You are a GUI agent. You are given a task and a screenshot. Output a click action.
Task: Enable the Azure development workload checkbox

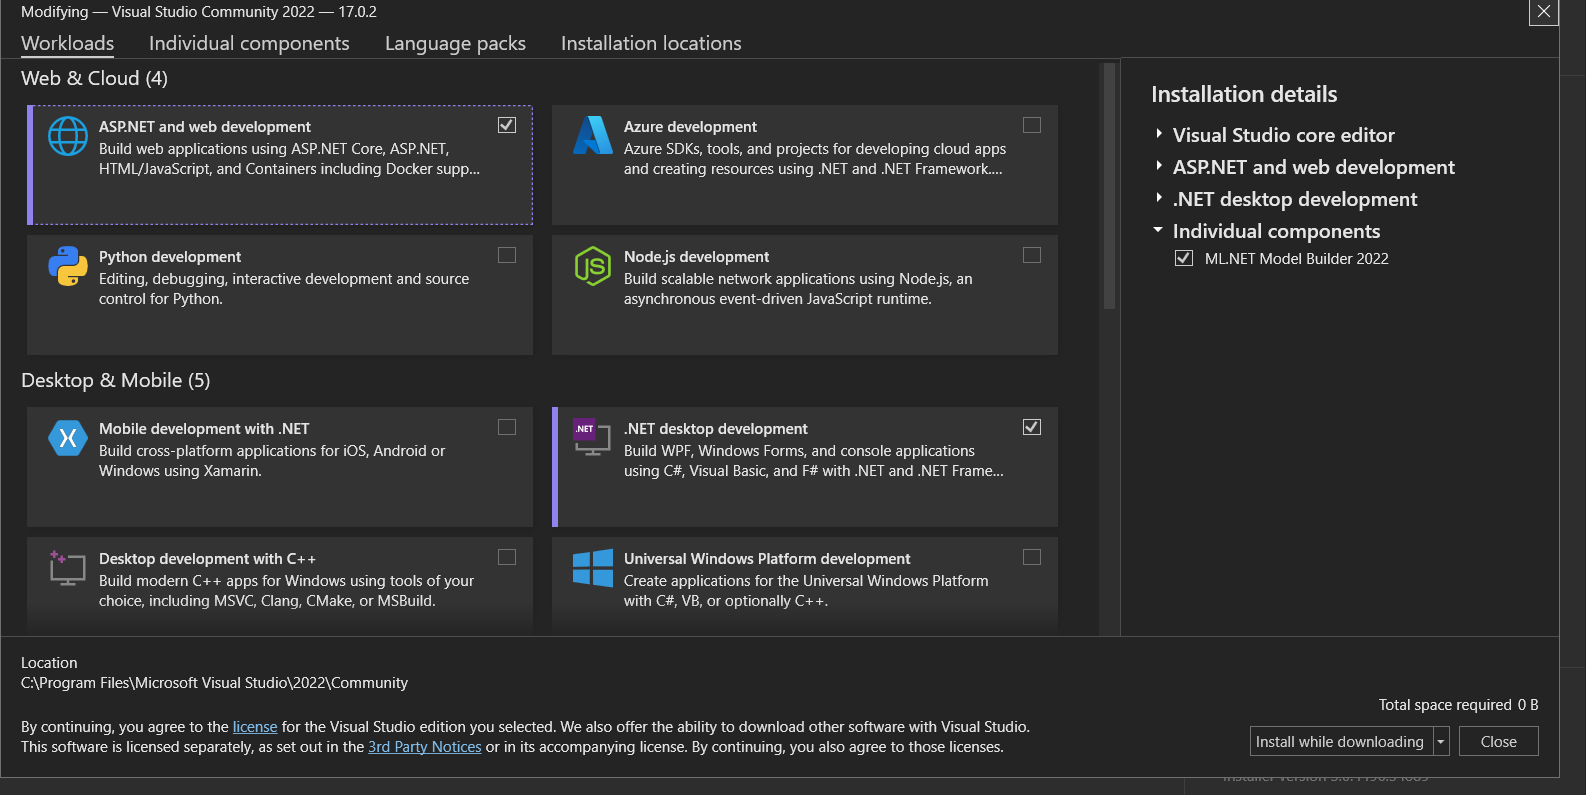click(x=1032, y=125)
